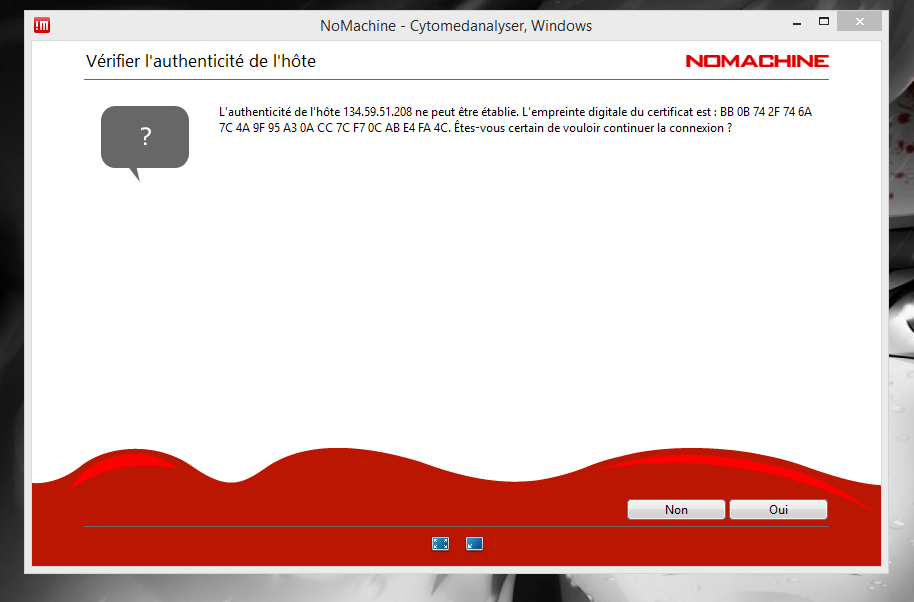Viewport: 914px width, 602px height.
Task: Close the NoMachine window
Action: tap(860, 22)
